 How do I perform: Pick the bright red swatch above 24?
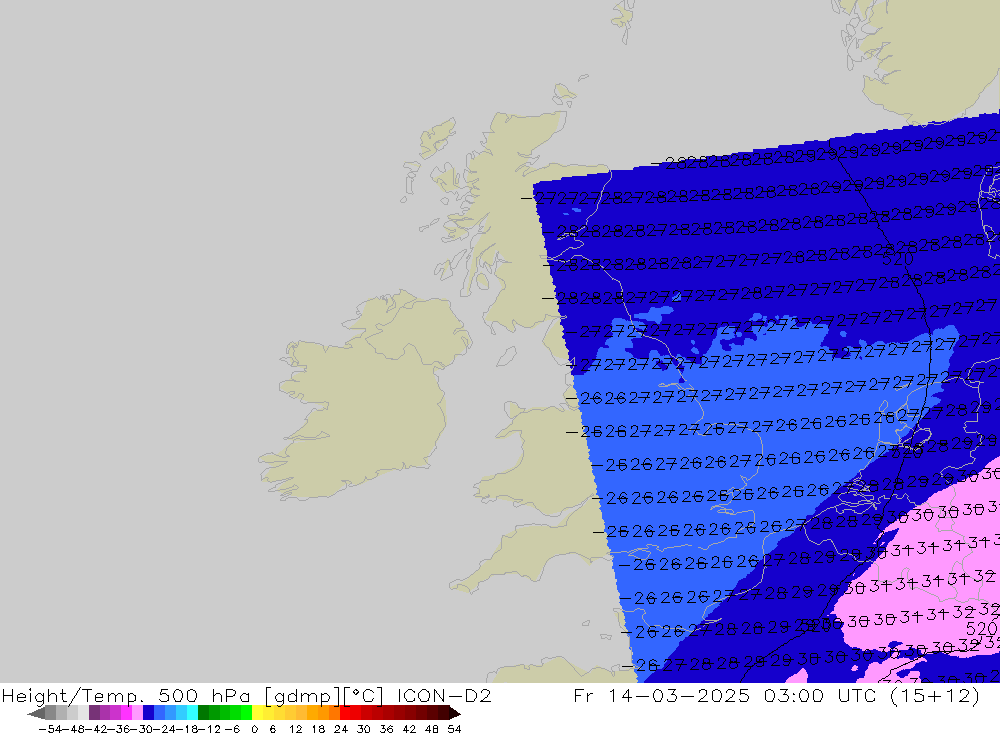point(345,713)
